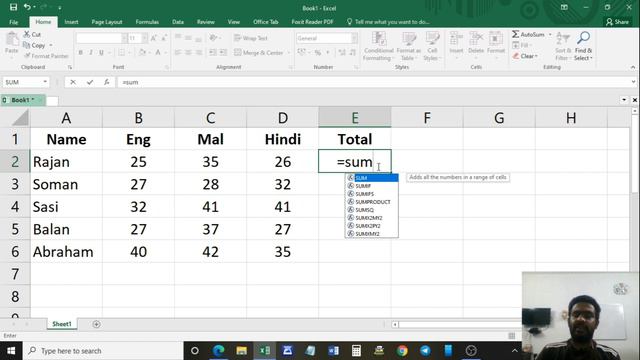Expand the formula bar chevron
The width and height of the screenshot is (640, 360).
(x=633, y=82)
